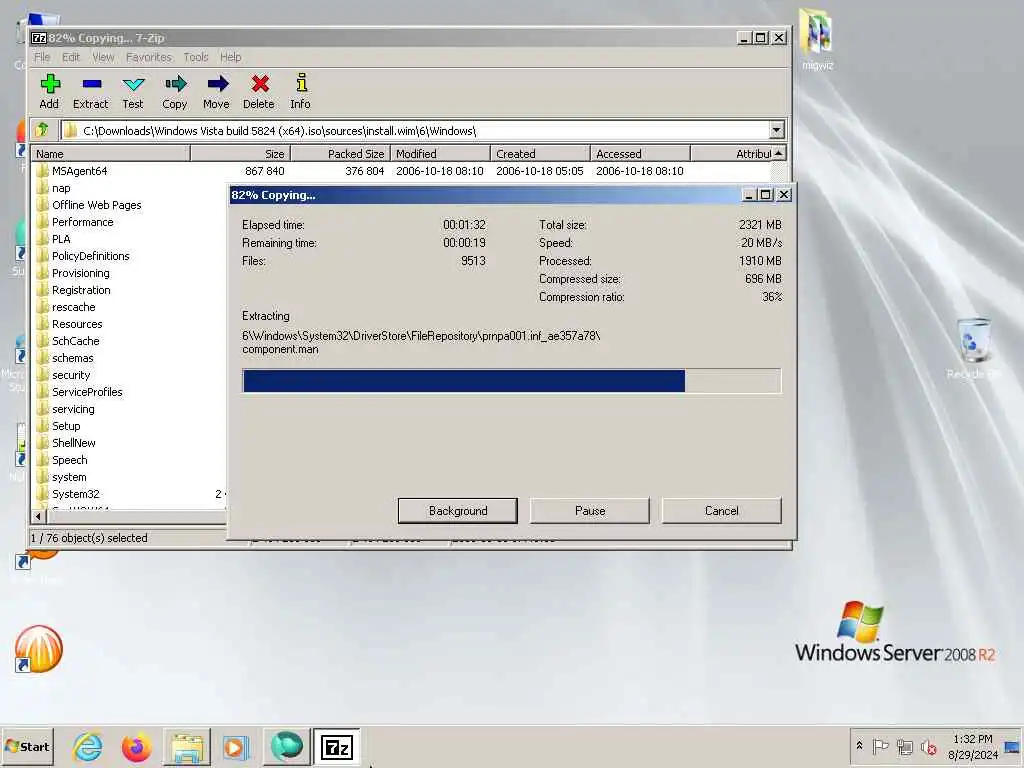Select the schemas folder

point(72,358)
